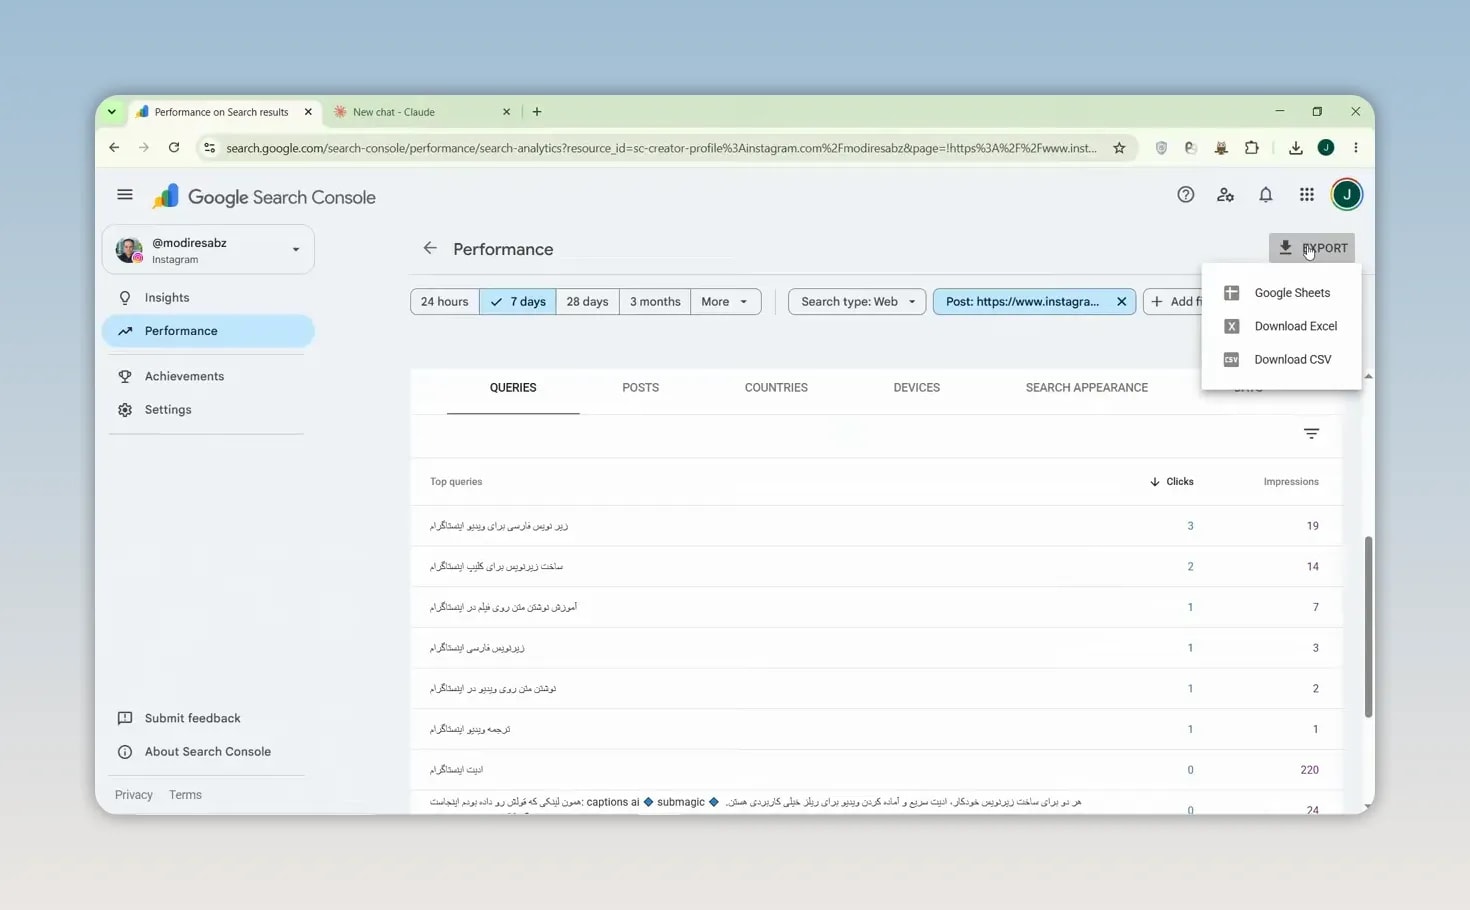The image size is (1470, 910).
Task: Select the 3 months date range
Action: (655, 301)
